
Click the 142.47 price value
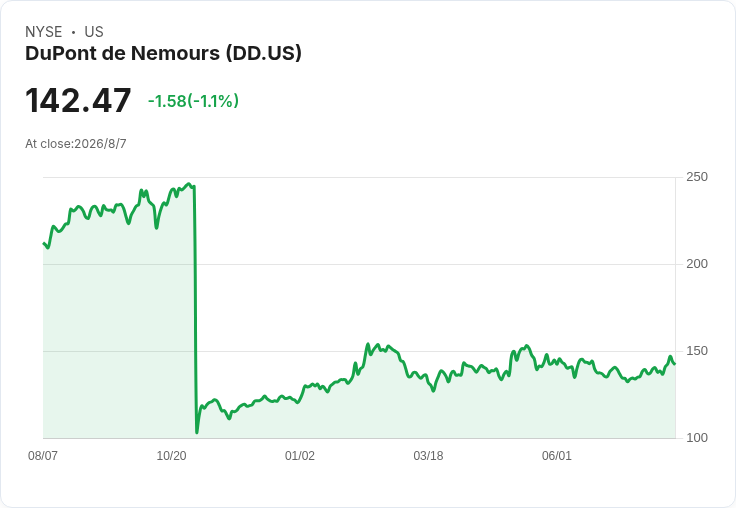click(78, 100)
